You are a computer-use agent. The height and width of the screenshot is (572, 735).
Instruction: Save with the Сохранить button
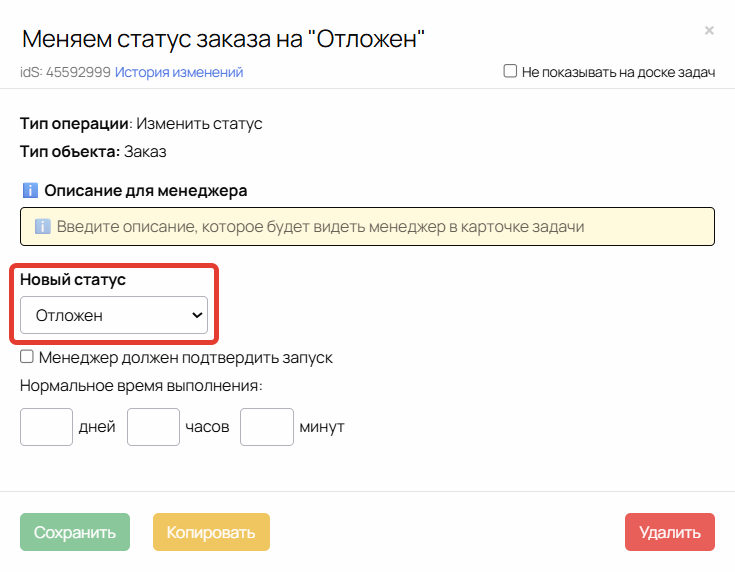click(x=75, y=532)
